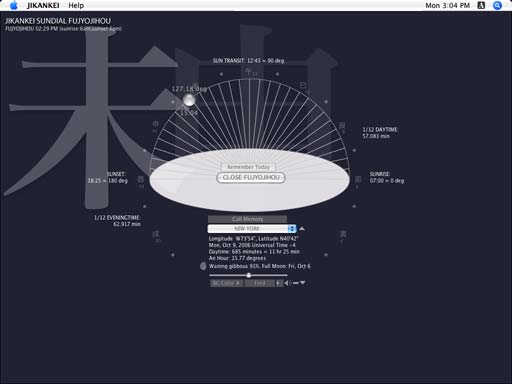
Task: Open the JIKANKEI menu
Action: pos(43,5)
